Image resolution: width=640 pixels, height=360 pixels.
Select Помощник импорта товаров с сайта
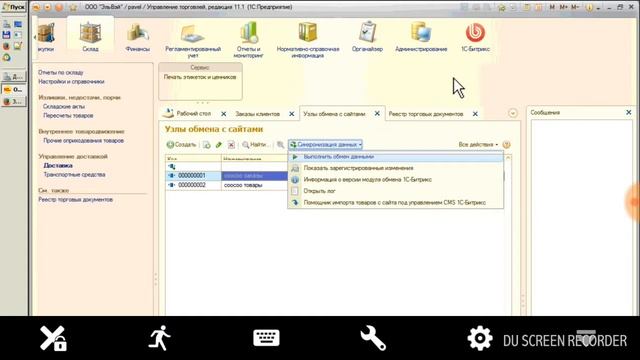tap(396, 202)
